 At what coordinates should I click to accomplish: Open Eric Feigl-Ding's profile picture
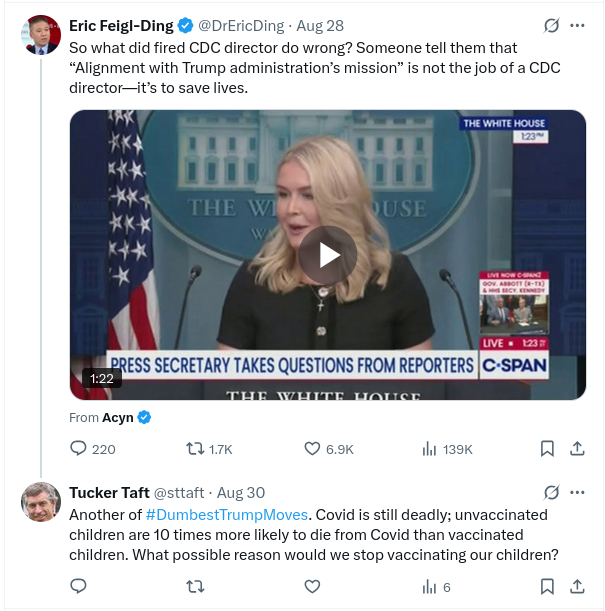click(41, 35)
